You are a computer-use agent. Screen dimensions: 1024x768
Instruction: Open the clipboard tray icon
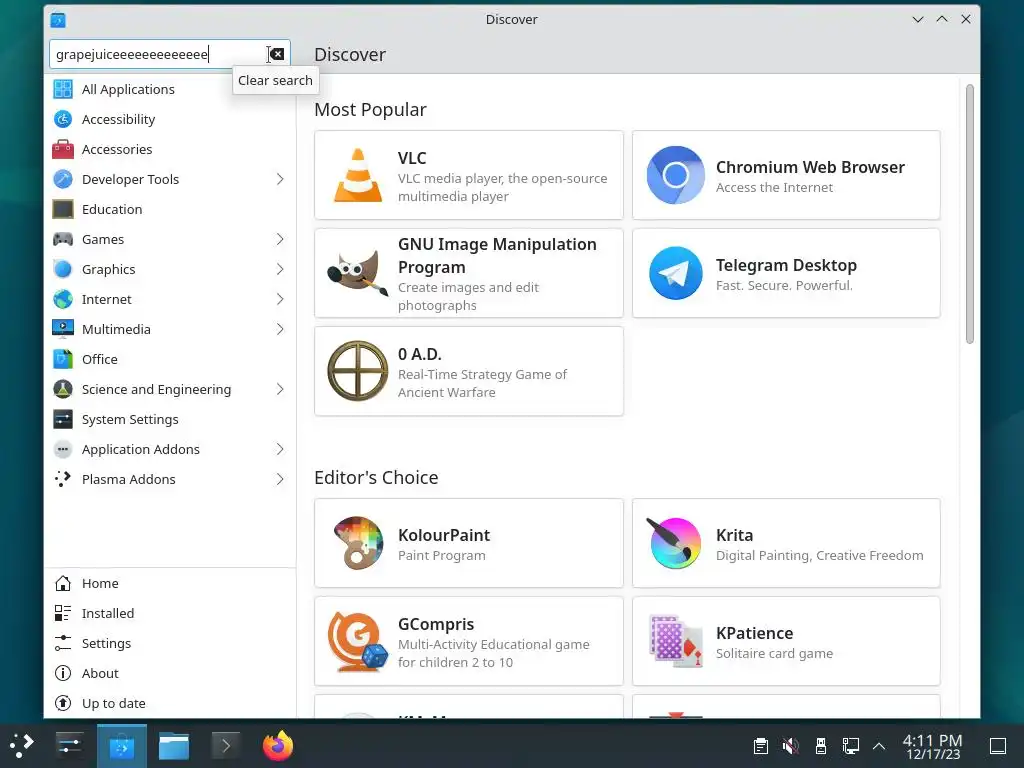[x=760, y=746]
